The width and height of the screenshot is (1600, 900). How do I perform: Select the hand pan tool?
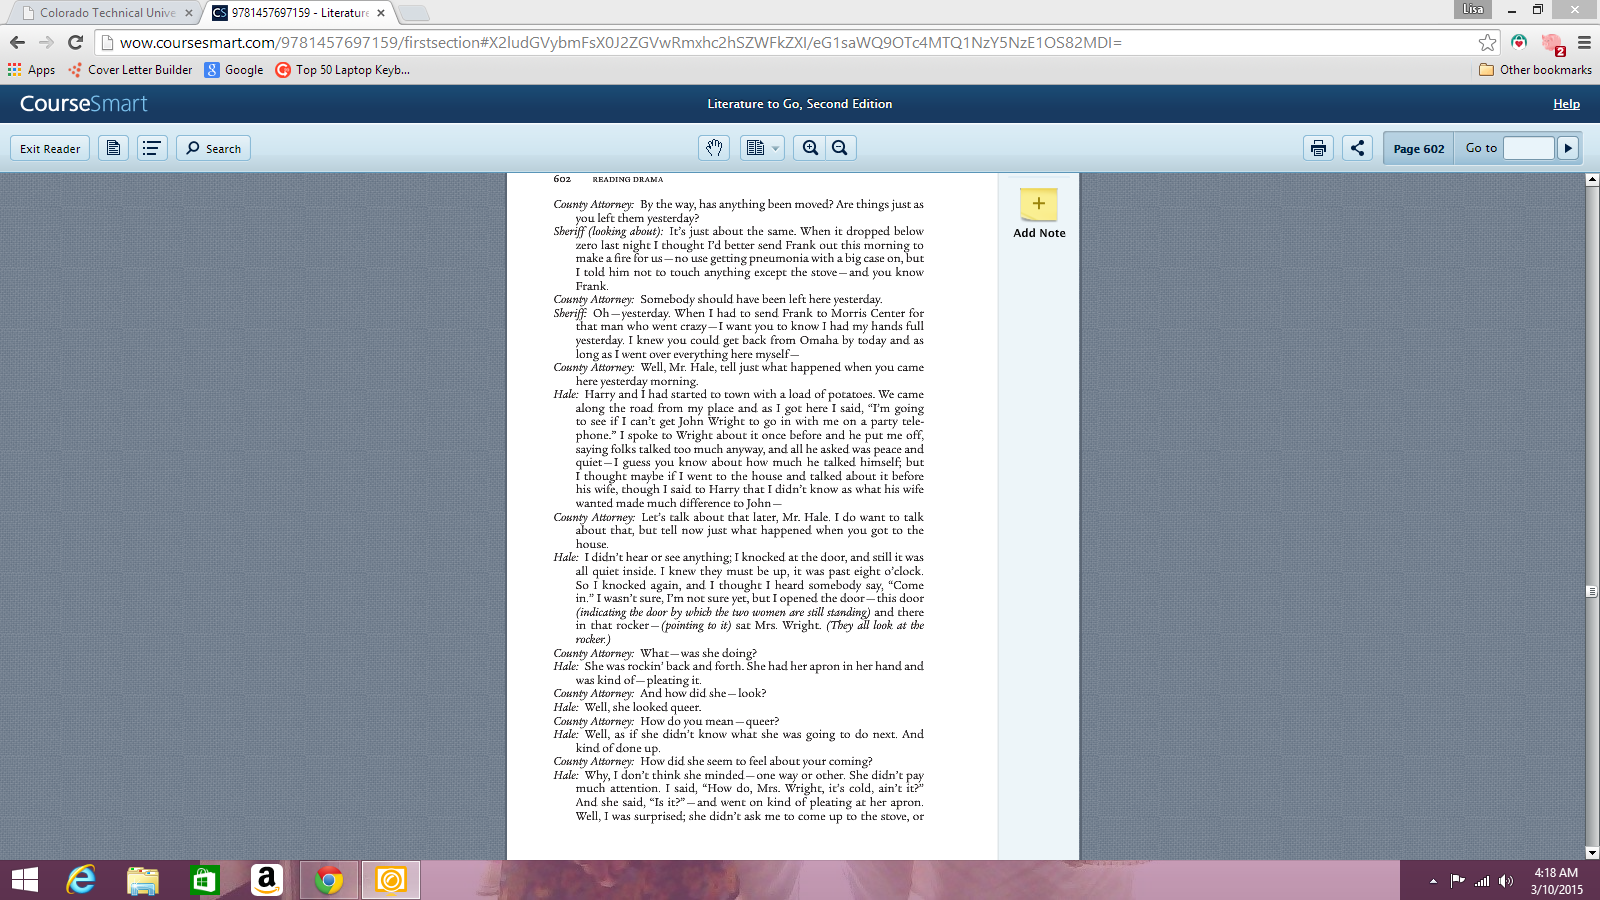coord(713,148)
